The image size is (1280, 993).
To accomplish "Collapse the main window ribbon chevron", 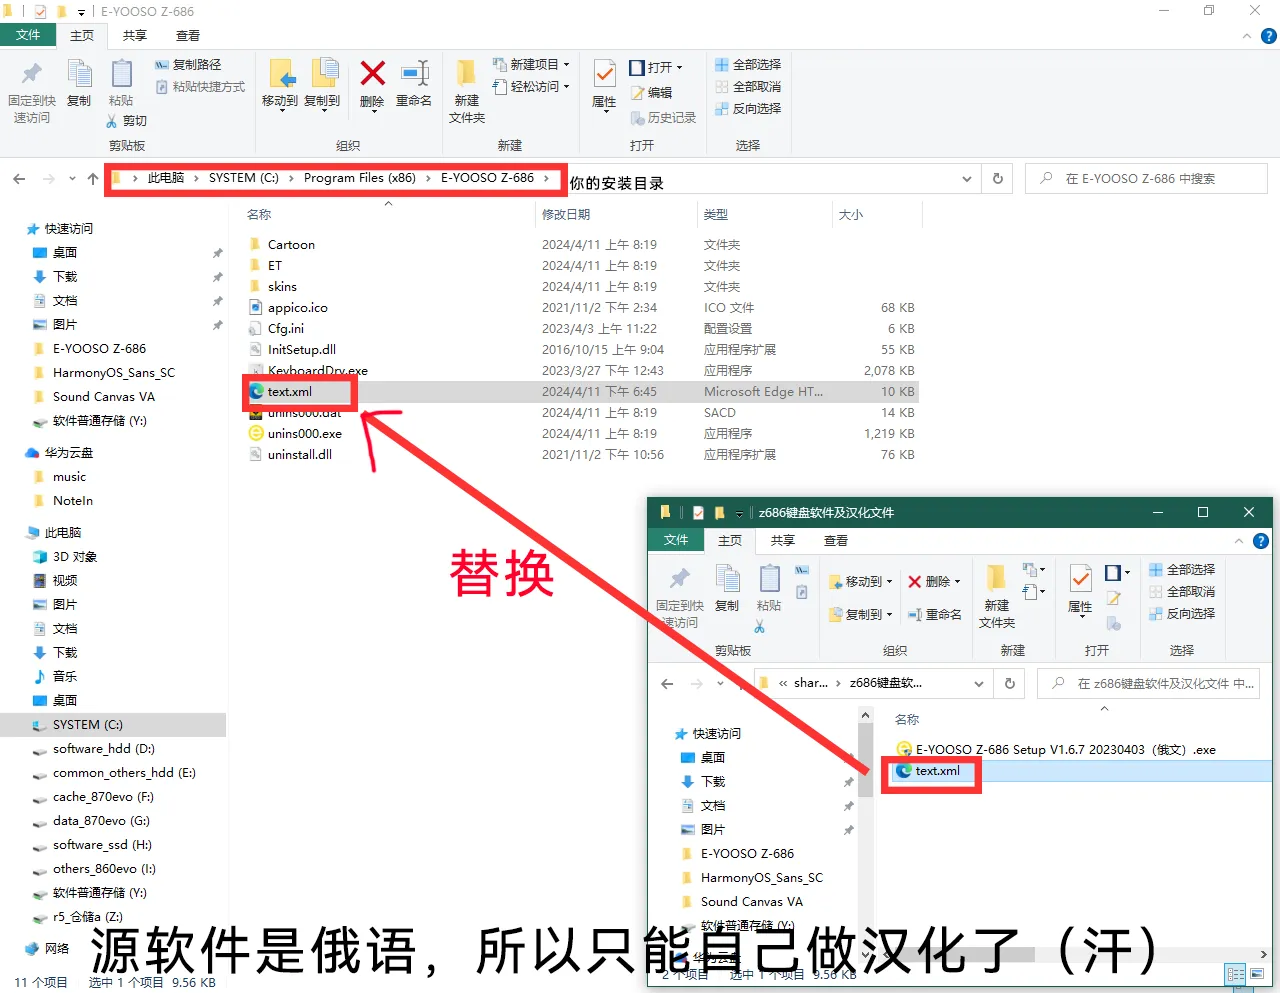I will coord(1246,36).
